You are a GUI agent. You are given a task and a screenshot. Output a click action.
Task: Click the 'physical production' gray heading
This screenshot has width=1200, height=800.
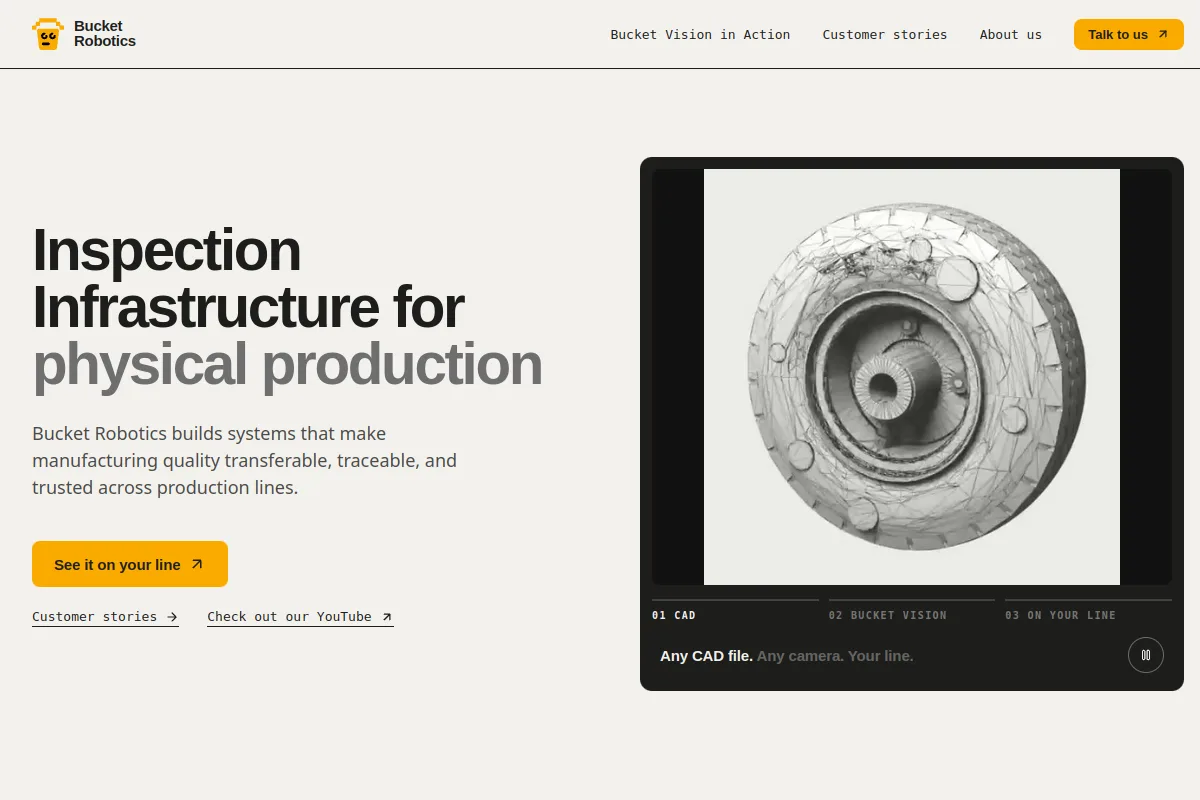[x=288, y=364]
